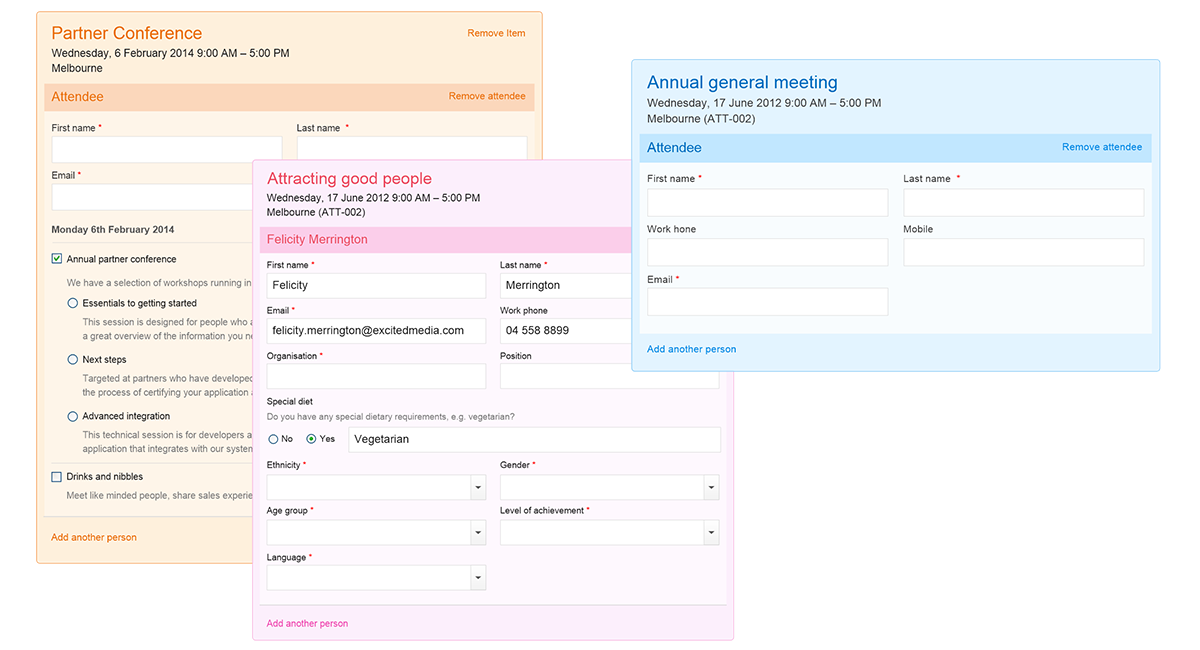Click Felicity's email address field
1200x650 pixels.
point(376,330)
